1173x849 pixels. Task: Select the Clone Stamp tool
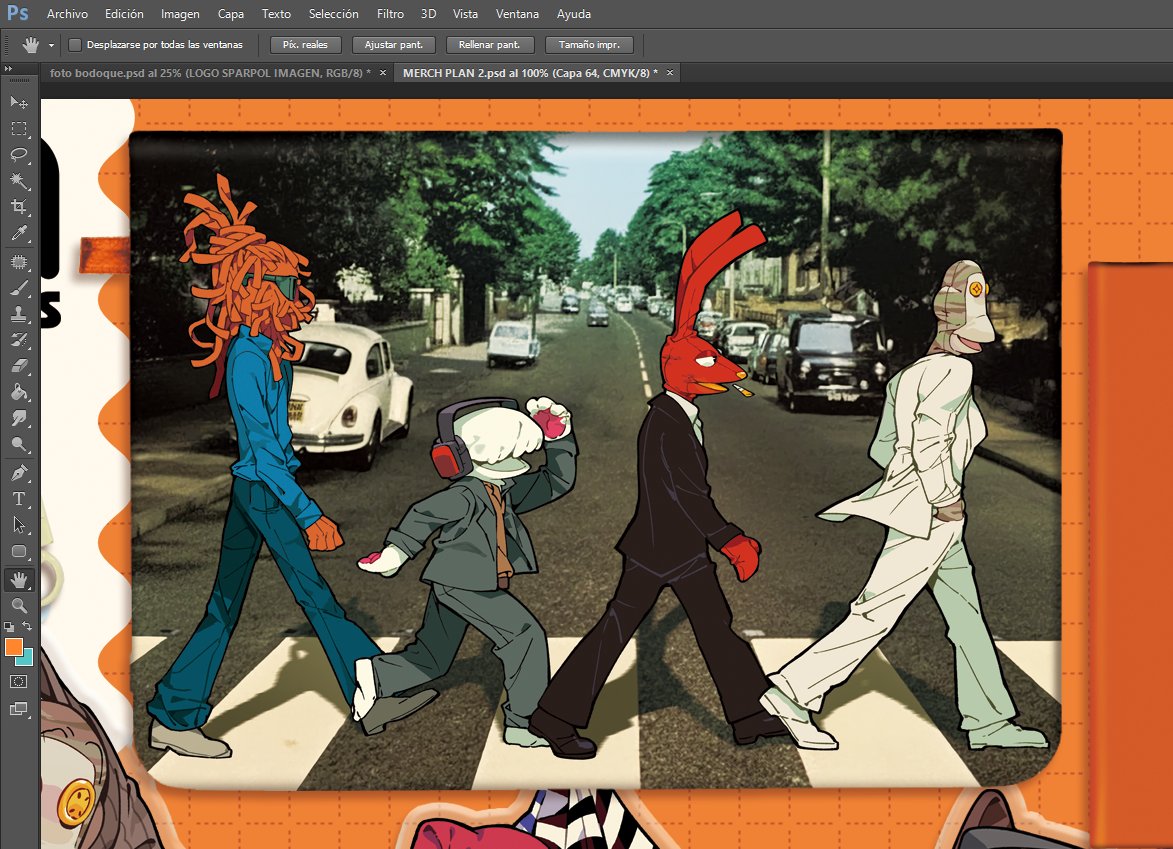19,314
